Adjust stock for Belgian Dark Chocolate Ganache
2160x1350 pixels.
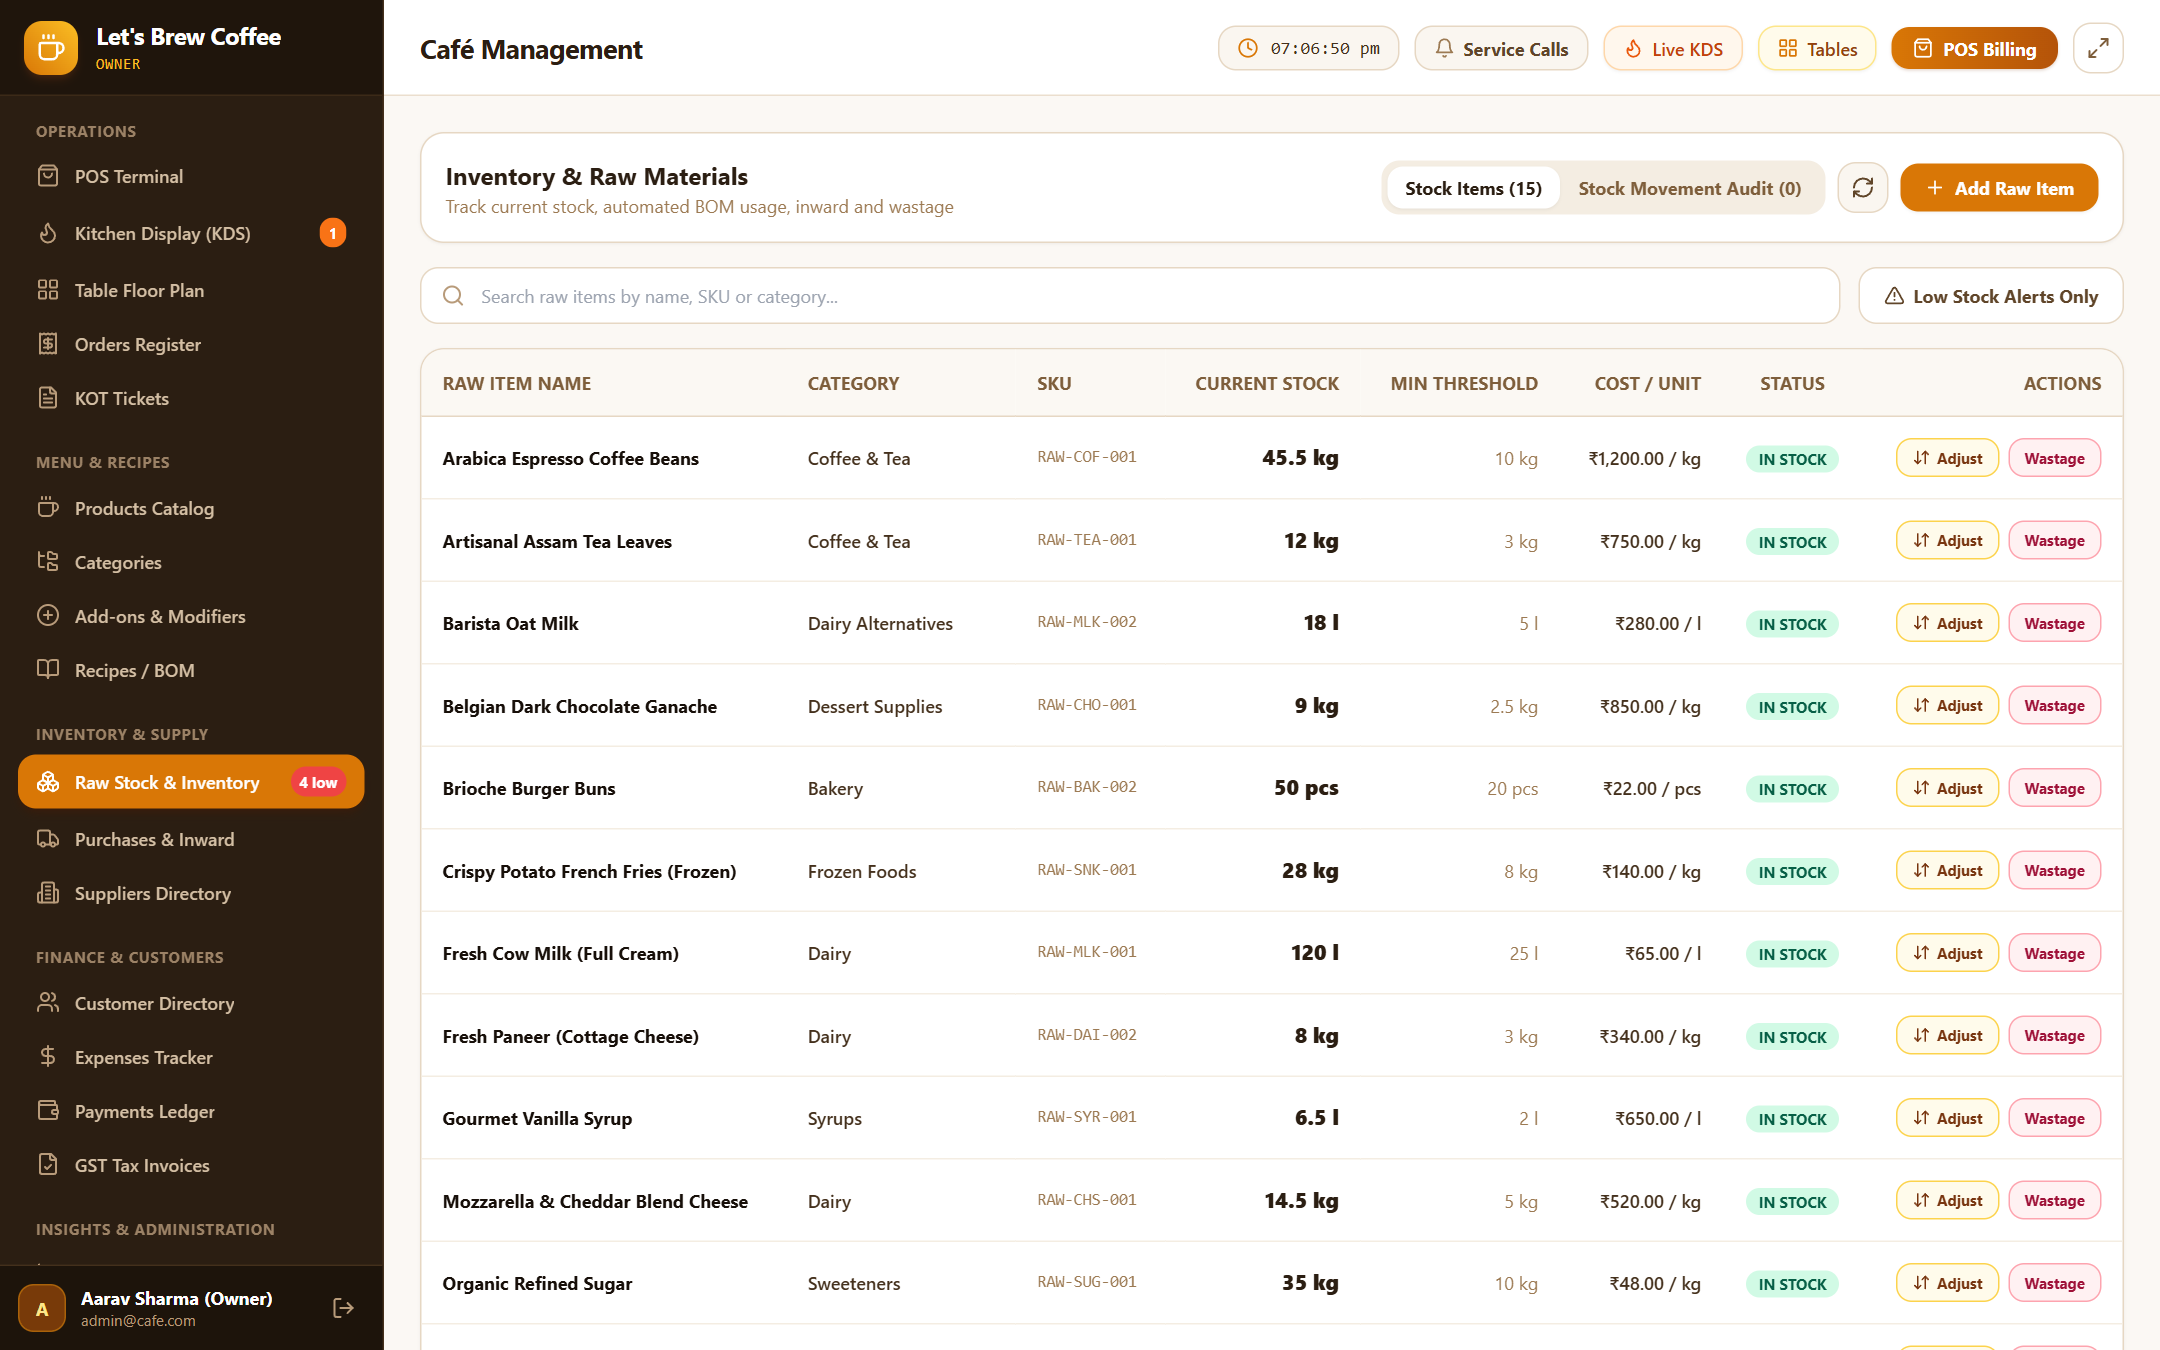[1947, 706]
